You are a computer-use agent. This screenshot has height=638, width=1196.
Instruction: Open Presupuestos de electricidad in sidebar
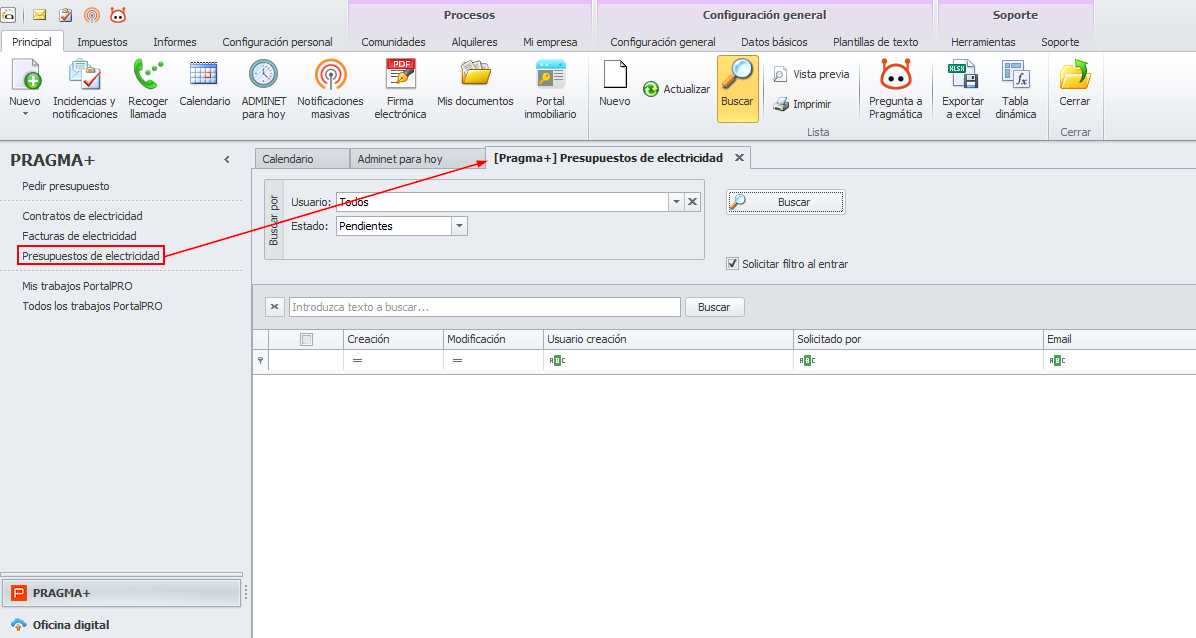click(91, 256)
